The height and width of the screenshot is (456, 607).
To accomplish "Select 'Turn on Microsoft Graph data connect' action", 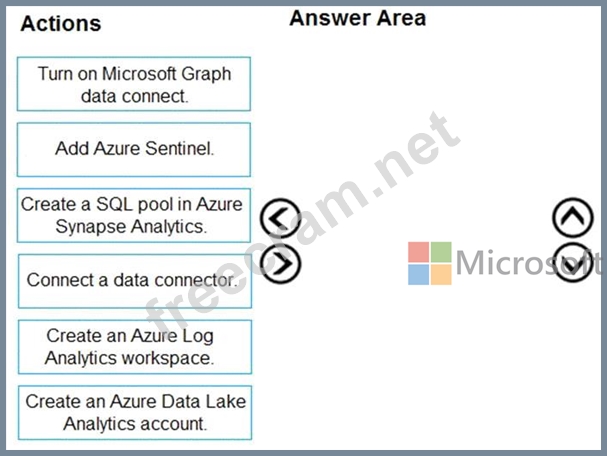I will (134, 84).
